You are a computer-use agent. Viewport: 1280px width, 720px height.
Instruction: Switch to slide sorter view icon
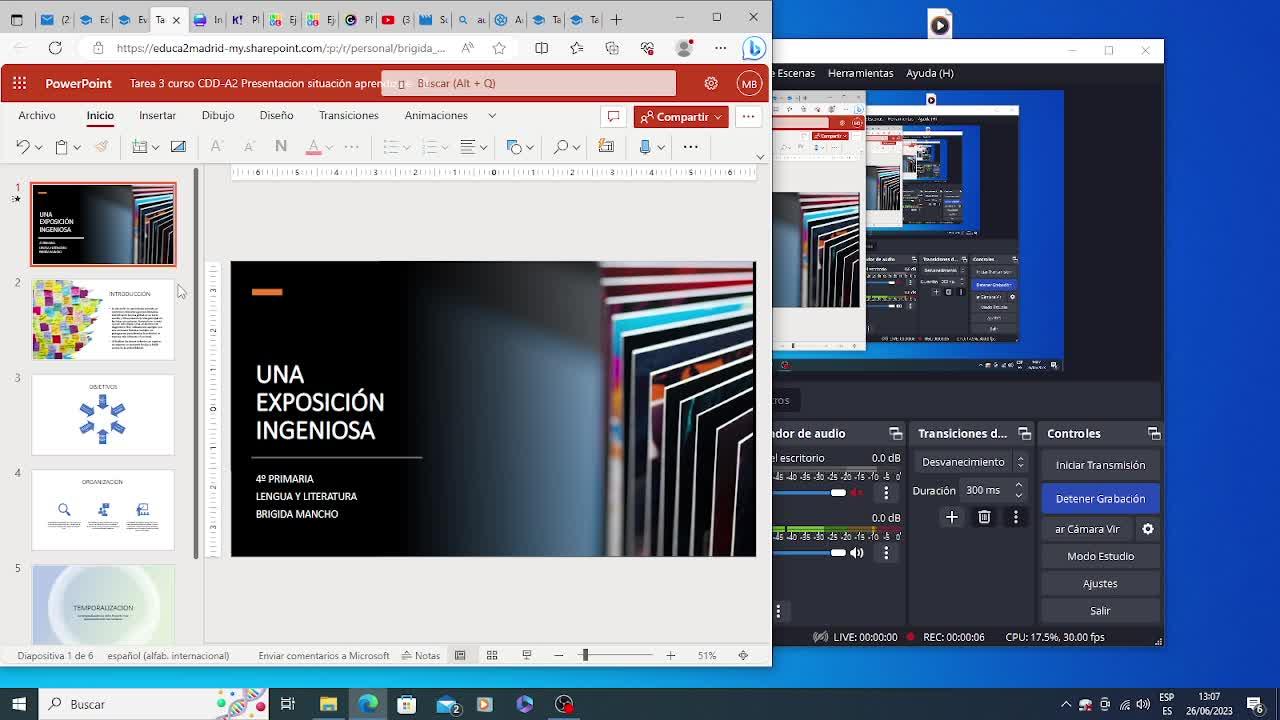[x=492, y=656]
